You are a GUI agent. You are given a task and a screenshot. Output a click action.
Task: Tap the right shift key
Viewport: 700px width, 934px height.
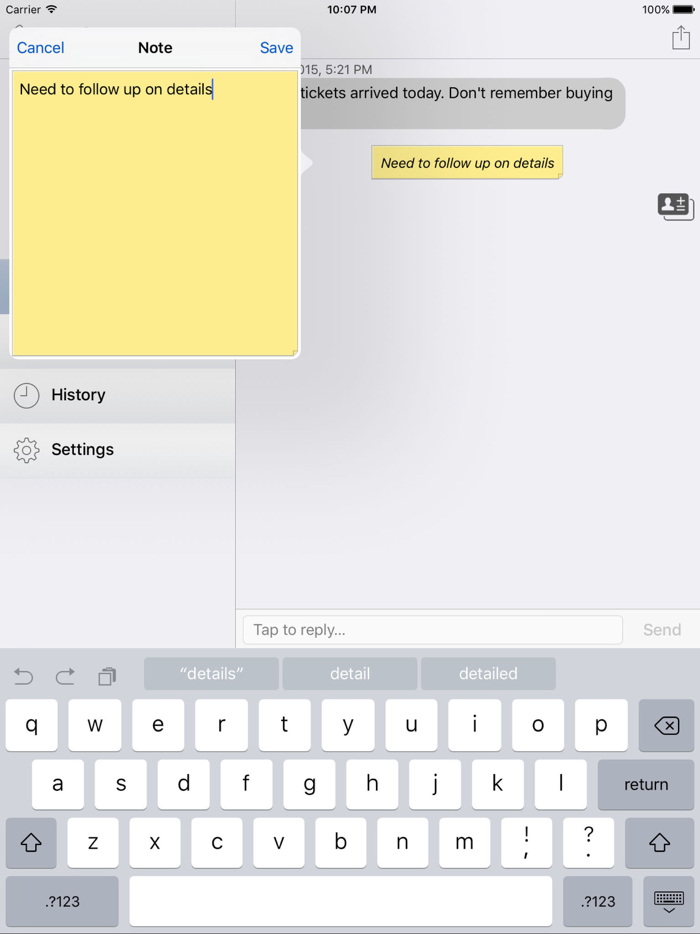pyautogui.click(x=659, y=842)
